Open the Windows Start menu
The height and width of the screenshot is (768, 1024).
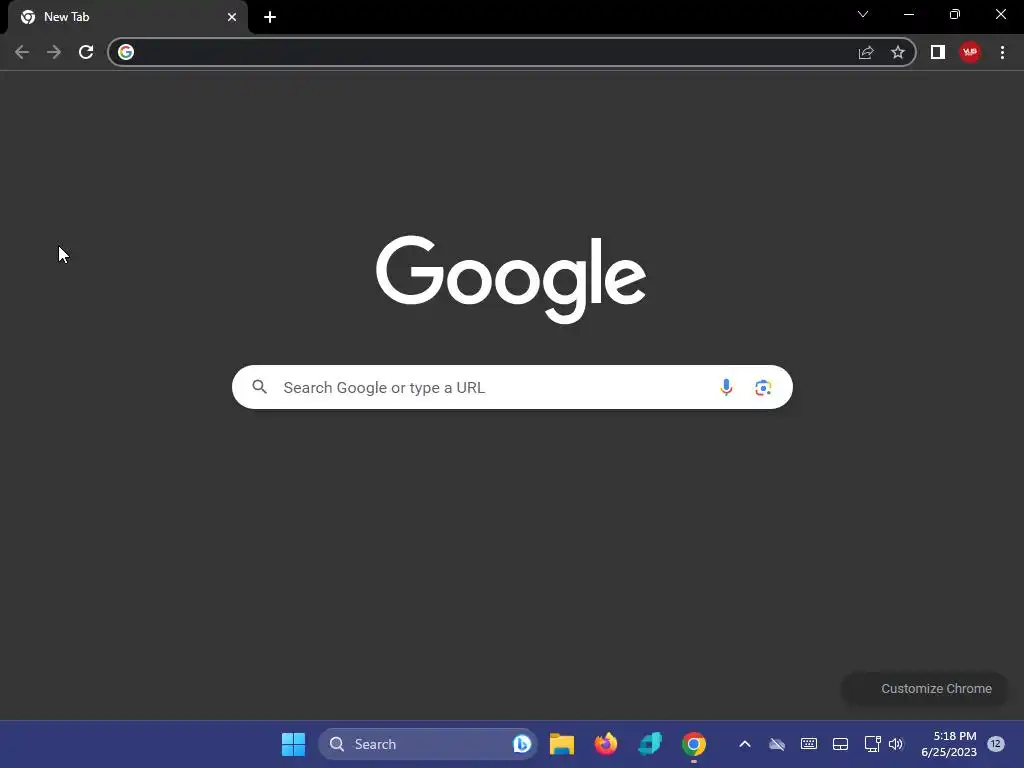tap(293, 744)
